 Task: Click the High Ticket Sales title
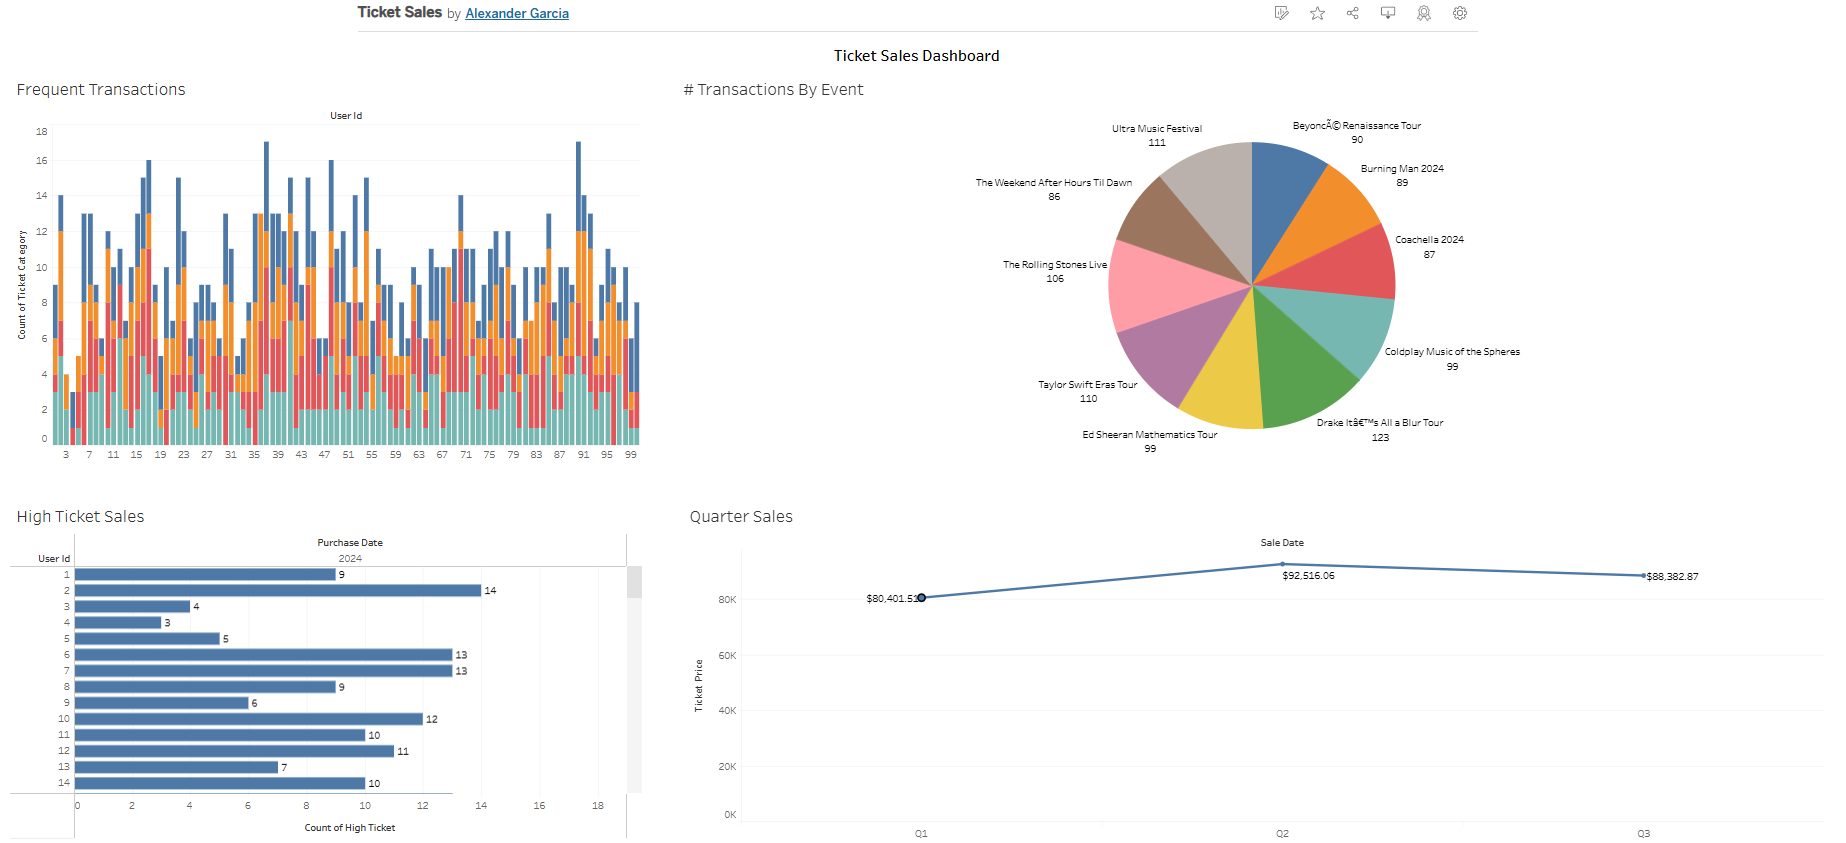[80, 517]
